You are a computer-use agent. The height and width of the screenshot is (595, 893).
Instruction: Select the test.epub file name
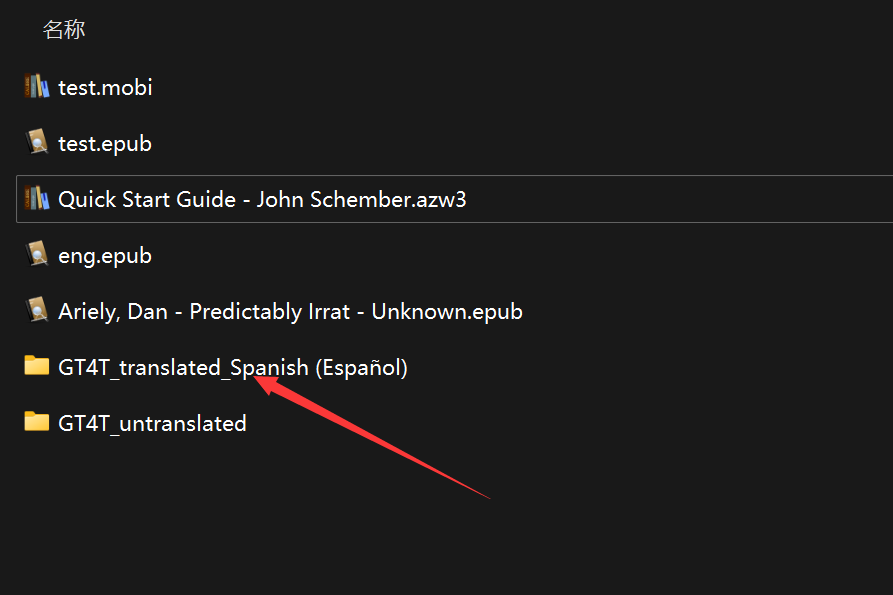(x=105, y=143)
